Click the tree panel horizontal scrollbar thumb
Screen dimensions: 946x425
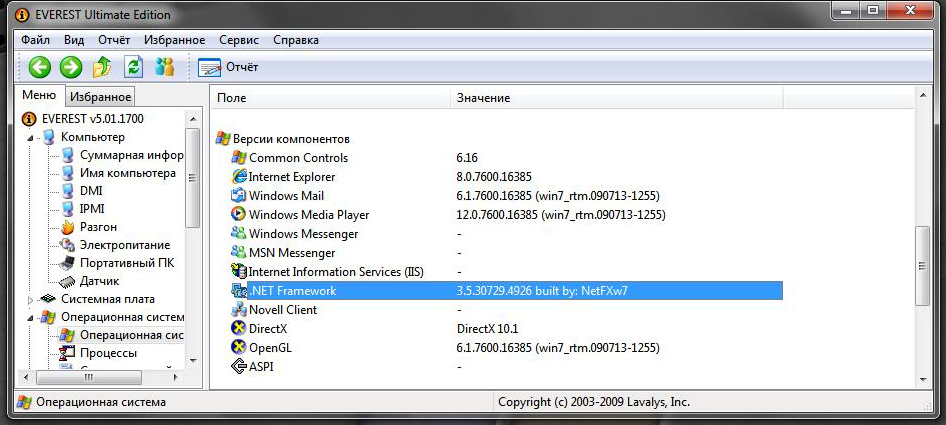(88, 377)
